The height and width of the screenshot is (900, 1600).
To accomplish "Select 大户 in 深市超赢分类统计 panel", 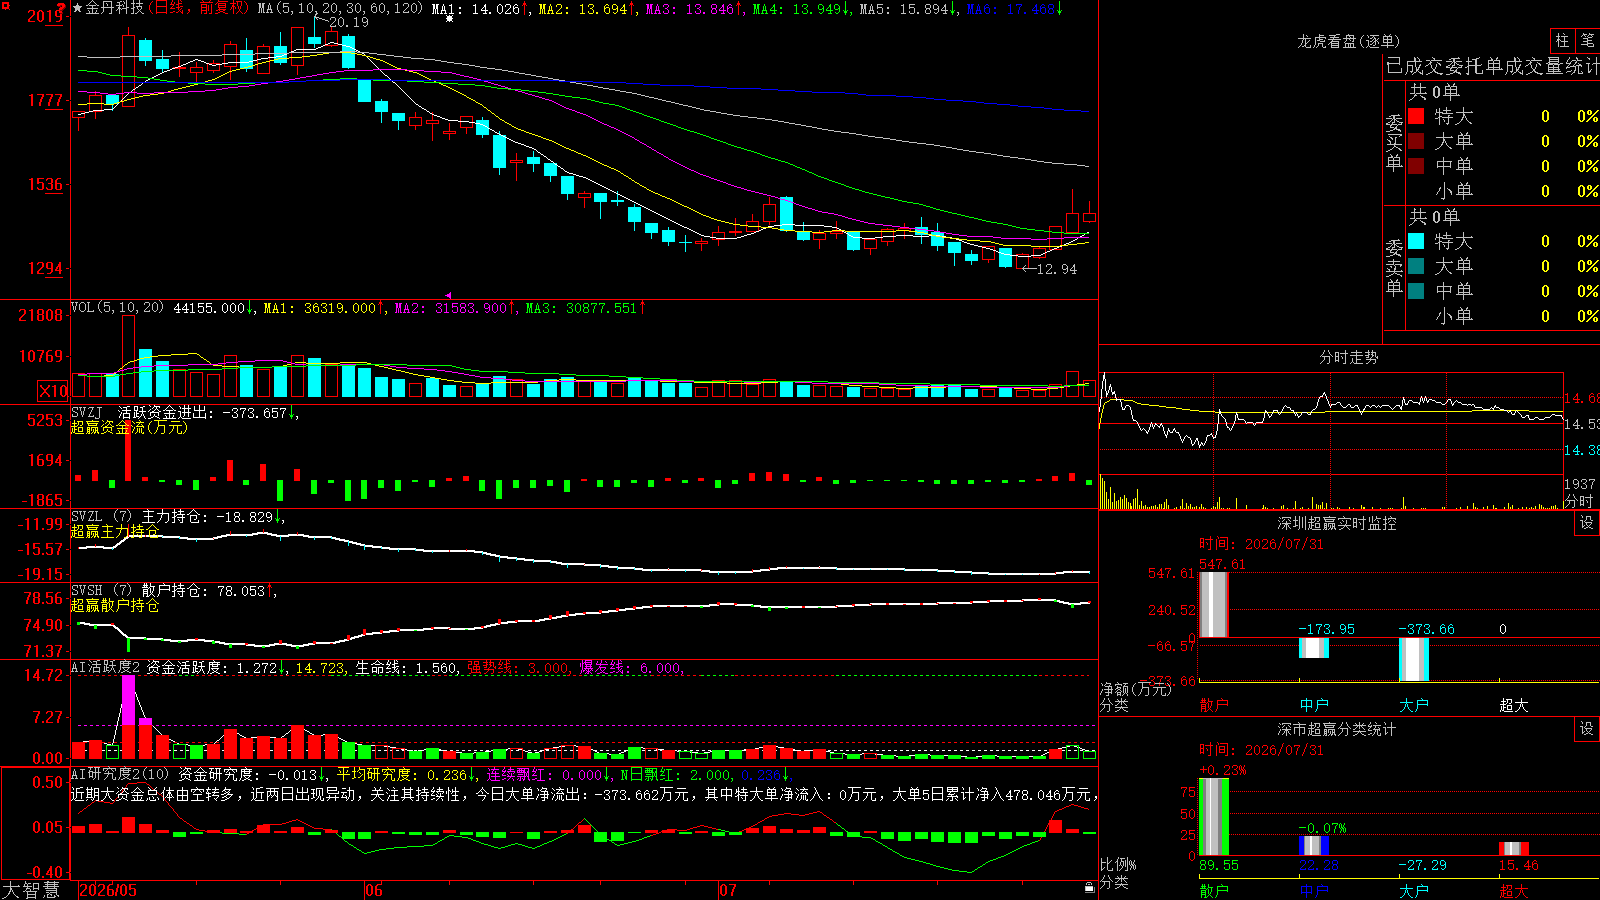I will [x=1414, y=891].
